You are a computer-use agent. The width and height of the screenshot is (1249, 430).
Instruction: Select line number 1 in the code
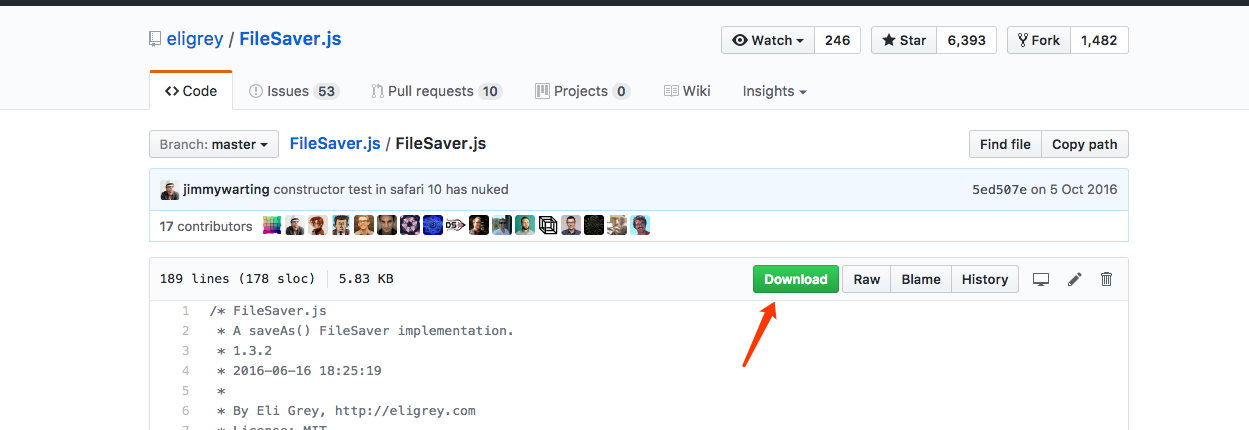[x=185, y=311]
